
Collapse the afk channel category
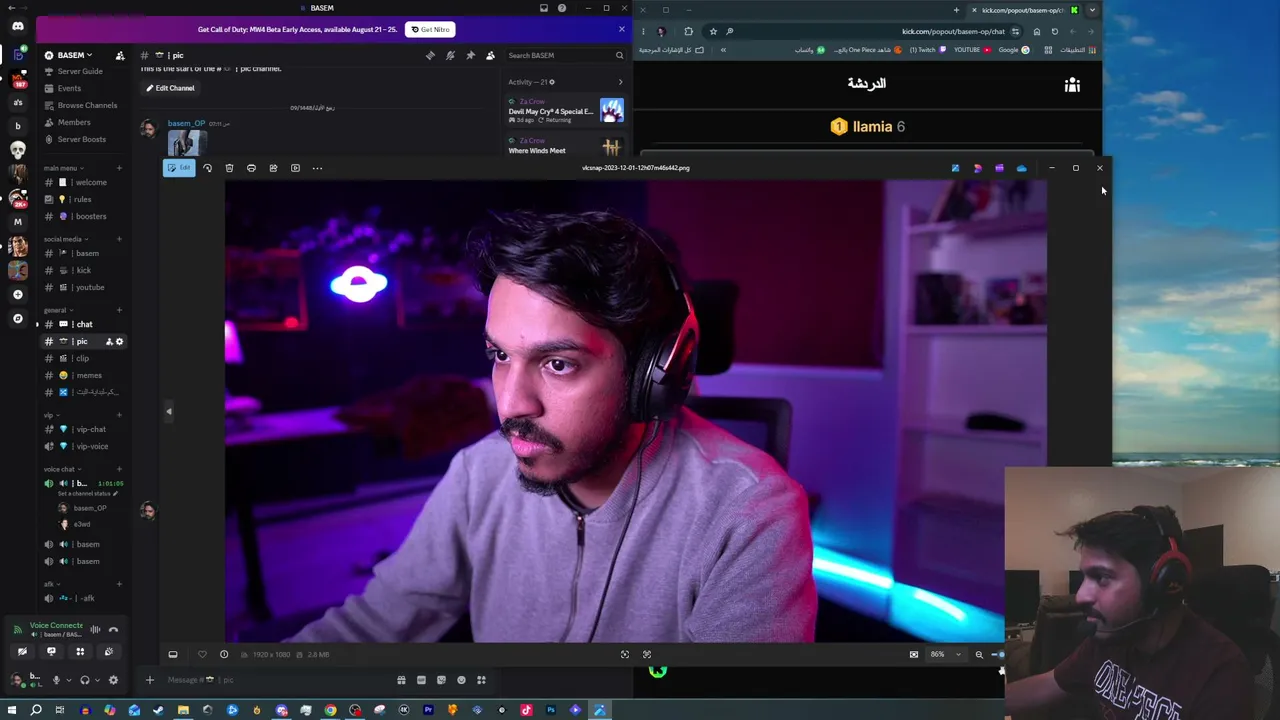51,584
